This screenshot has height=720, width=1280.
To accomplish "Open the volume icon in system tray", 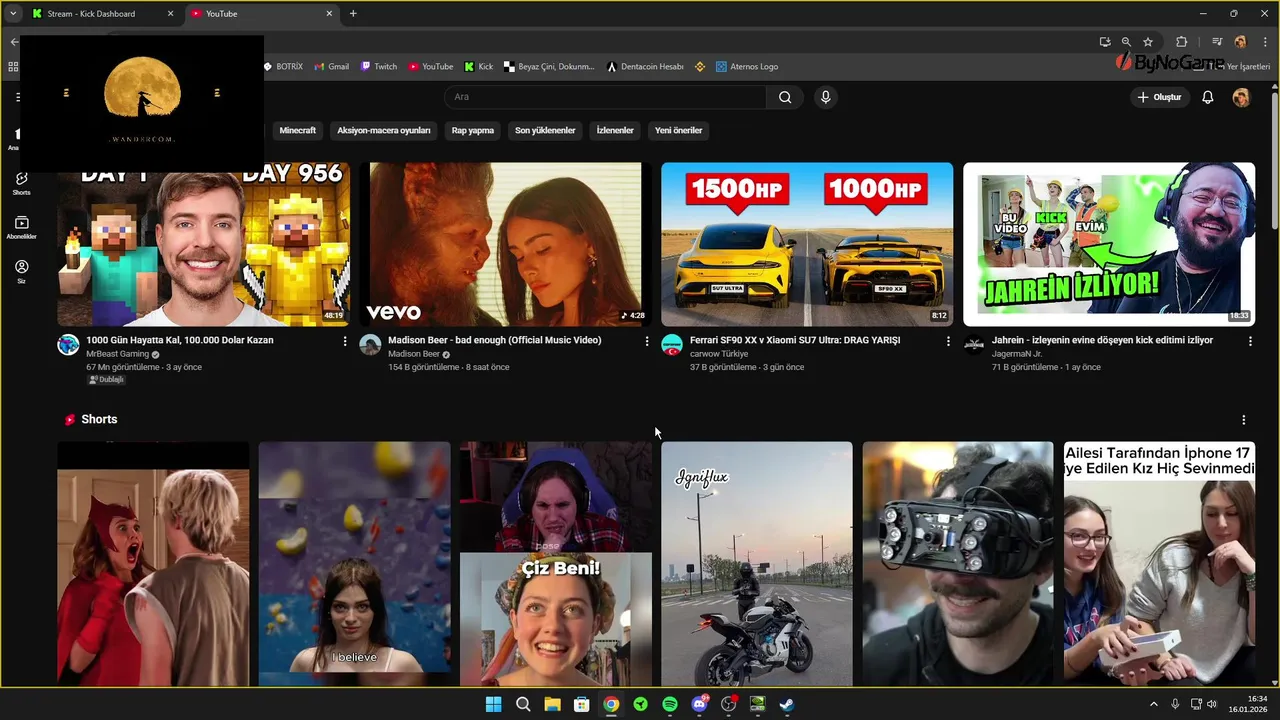I will 1211,704.
